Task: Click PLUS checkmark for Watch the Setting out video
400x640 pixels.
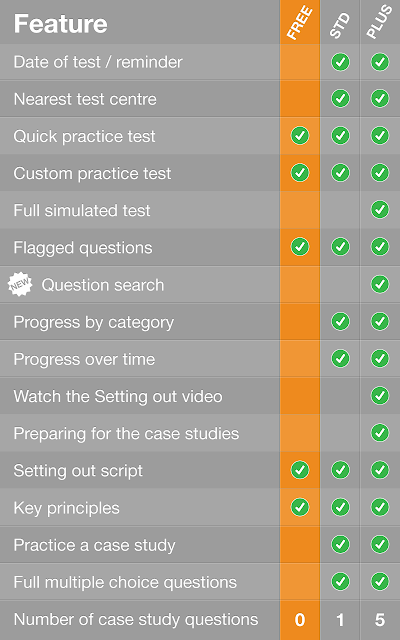Action: coord(380,396)
